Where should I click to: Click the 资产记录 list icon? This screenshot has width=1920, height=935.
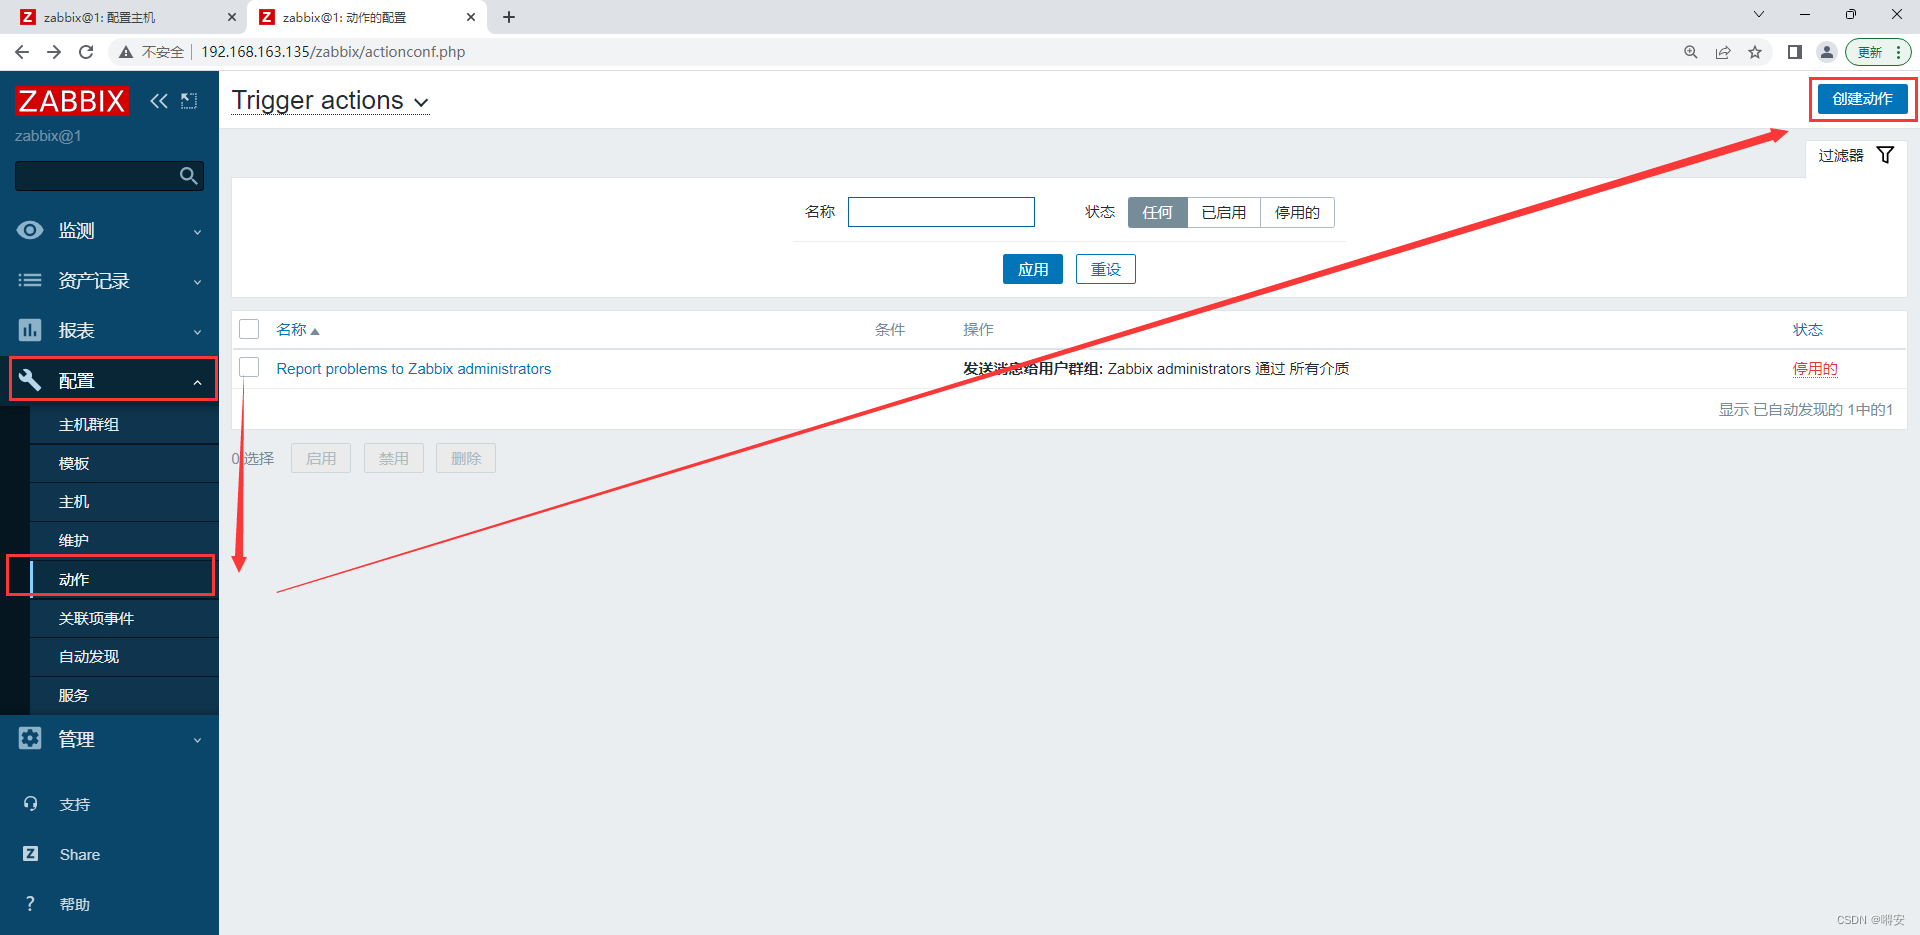pos(30,281)
